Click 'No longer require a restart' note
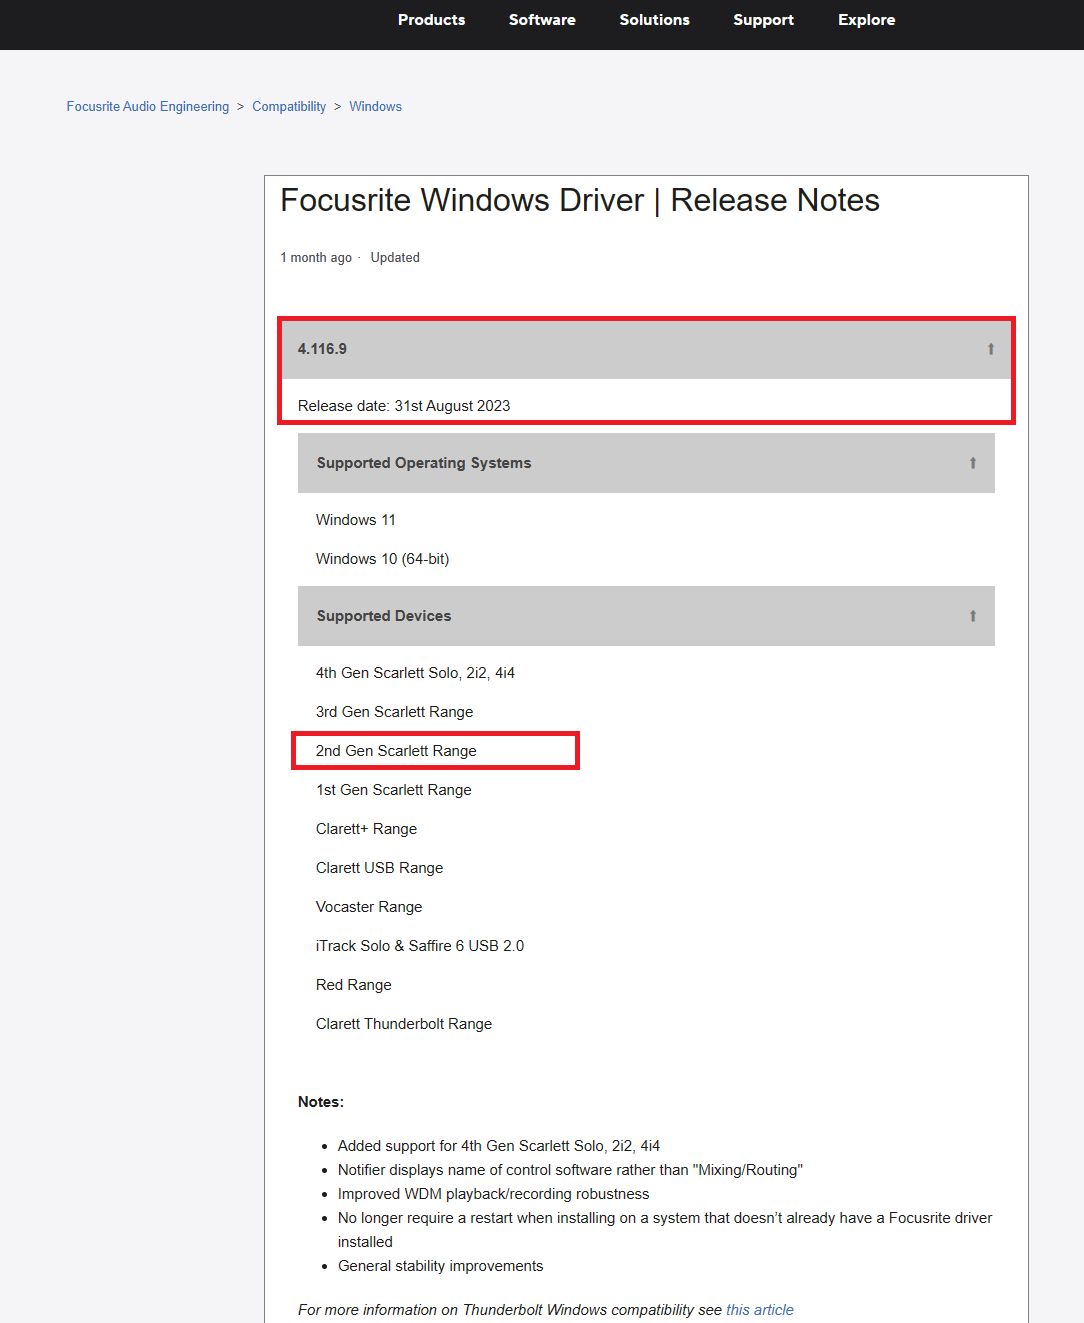Image resolution: width=1084 pixels, height=1323 pixels. click(665, 1230)
